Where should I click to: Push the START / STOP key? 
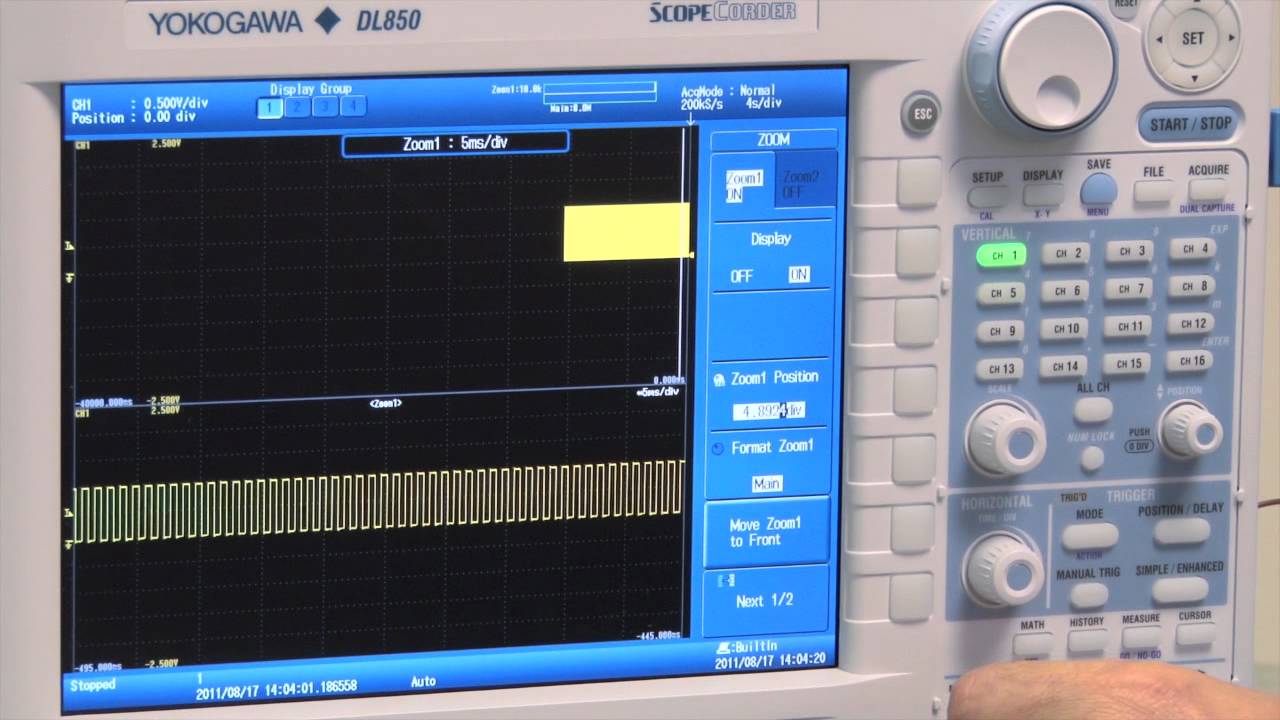[x=1190, y=124]
